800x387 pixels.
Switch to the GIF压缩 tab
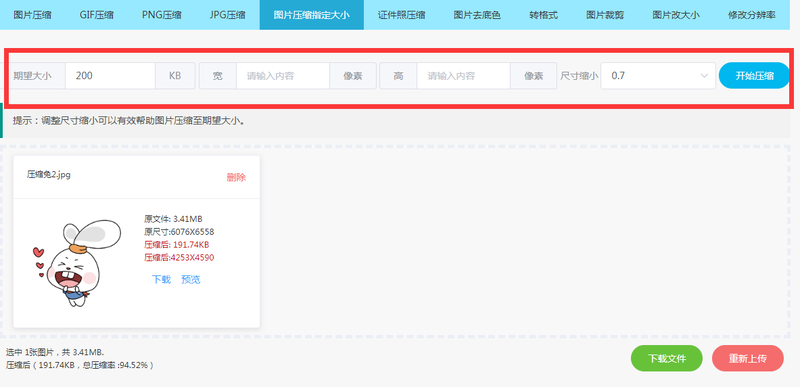(96, 15)
